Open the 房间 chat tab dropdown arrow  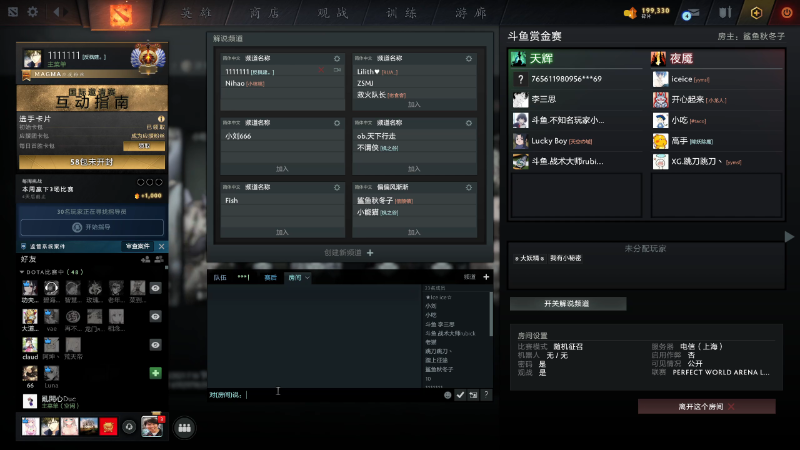coord(307,278)
